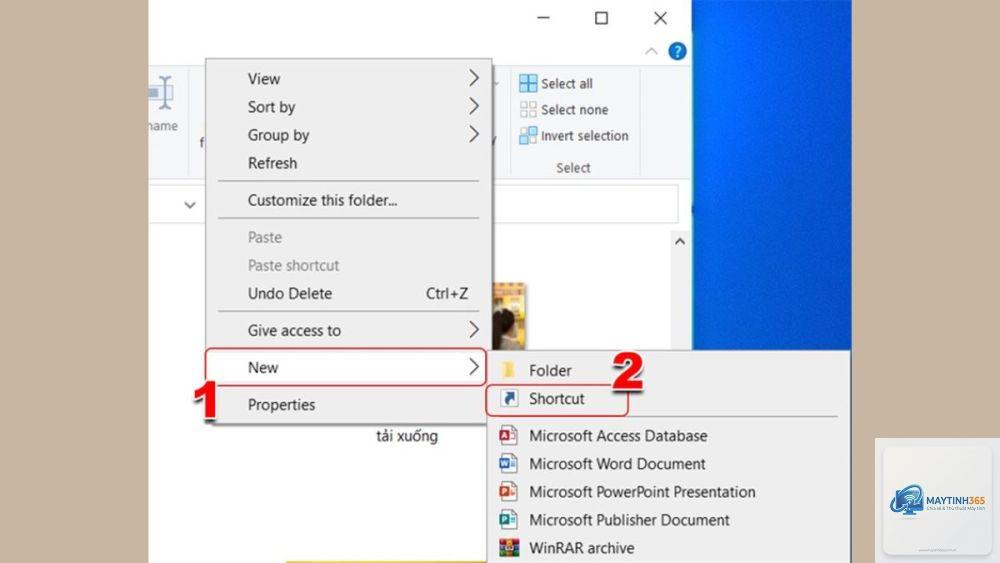Select Undo Delete in the context menu
1000x563 pixels.
pos(348,293)
